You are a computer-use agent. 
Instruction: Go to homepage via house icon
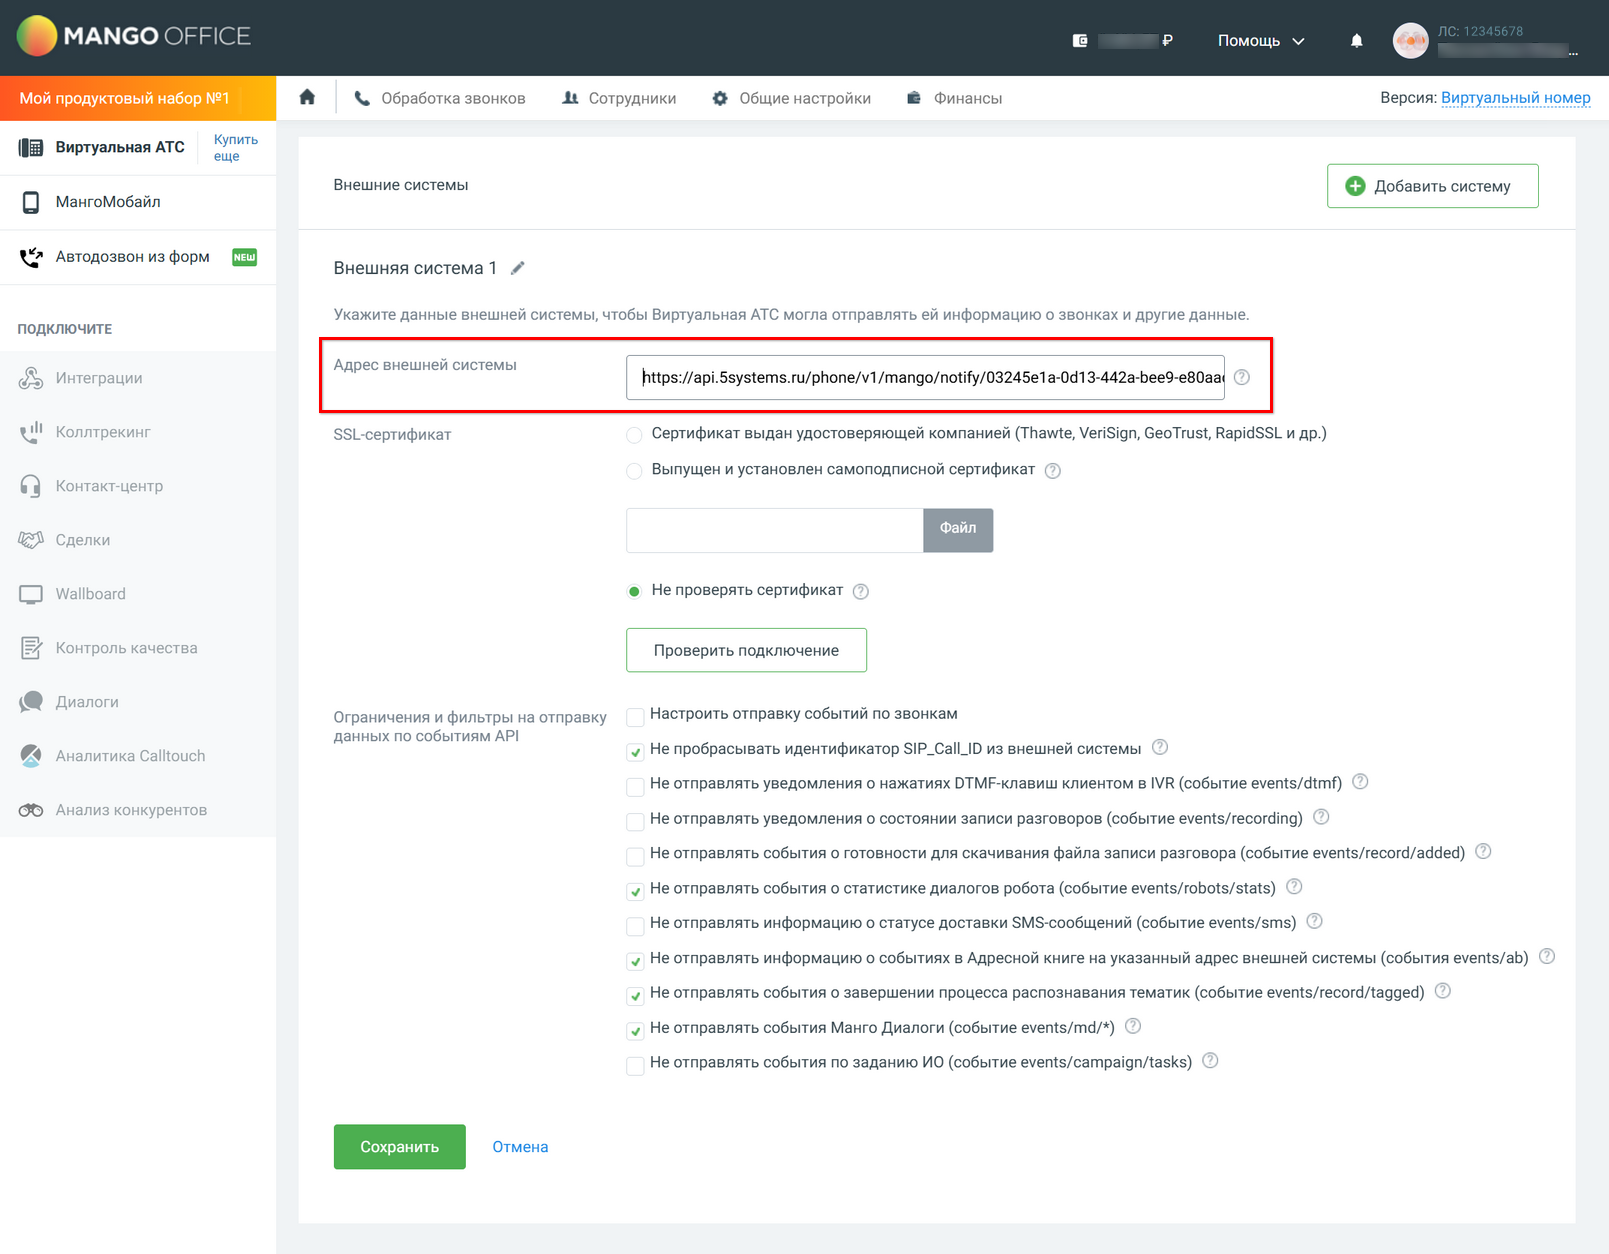tap(307, 96)
